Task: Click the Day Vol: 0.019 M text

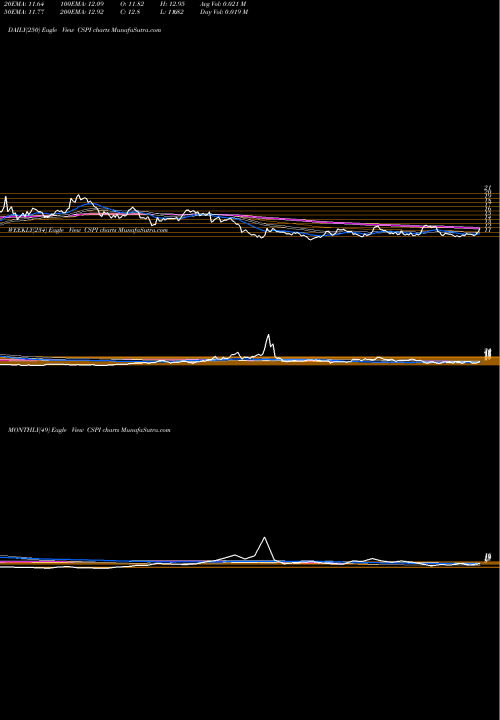Action: click(224, 12)
